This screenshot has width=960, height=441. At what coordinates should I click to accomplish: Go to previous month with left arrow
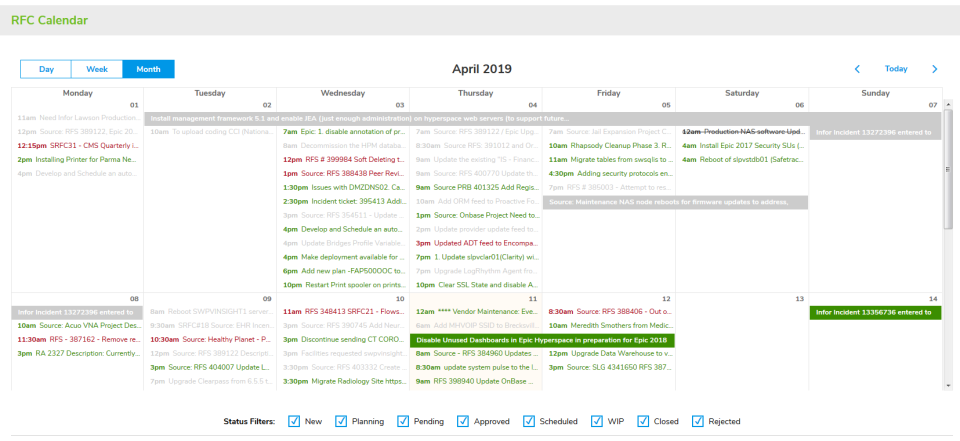click(857, 69)
